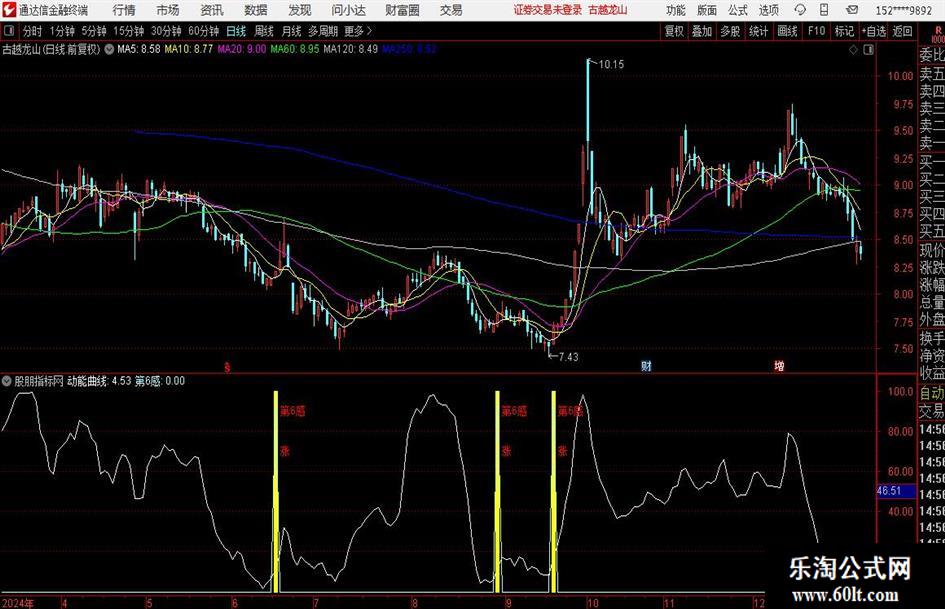Click the 第6感: 0.00 indicator label
Screen dimensions: 945x609
[160, 381]
